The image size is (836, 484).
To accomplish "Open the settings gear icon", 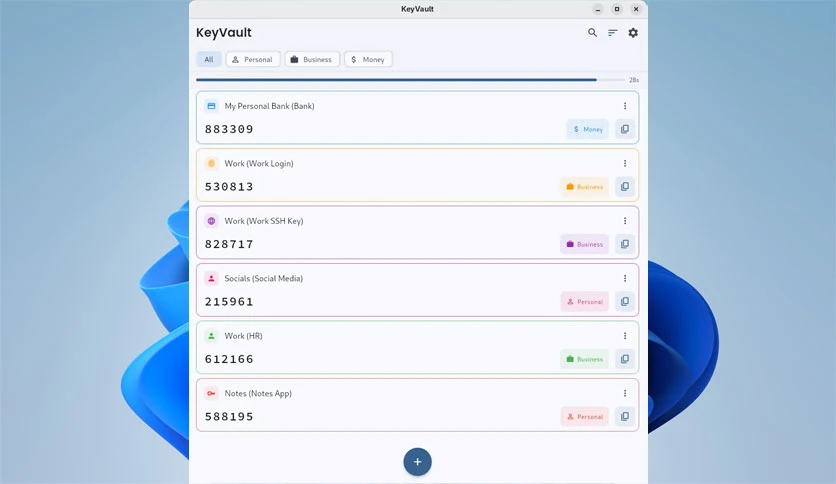I will pyautogui.click(x=633, y=33).
